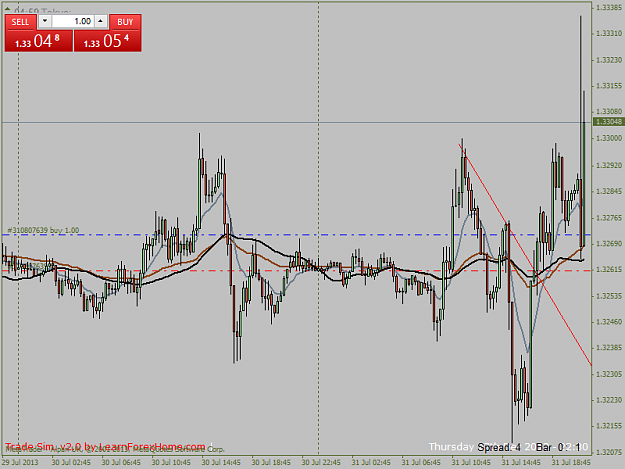
Task: Collapse the one-click trading panel triangle
Action: pos(7,9)
